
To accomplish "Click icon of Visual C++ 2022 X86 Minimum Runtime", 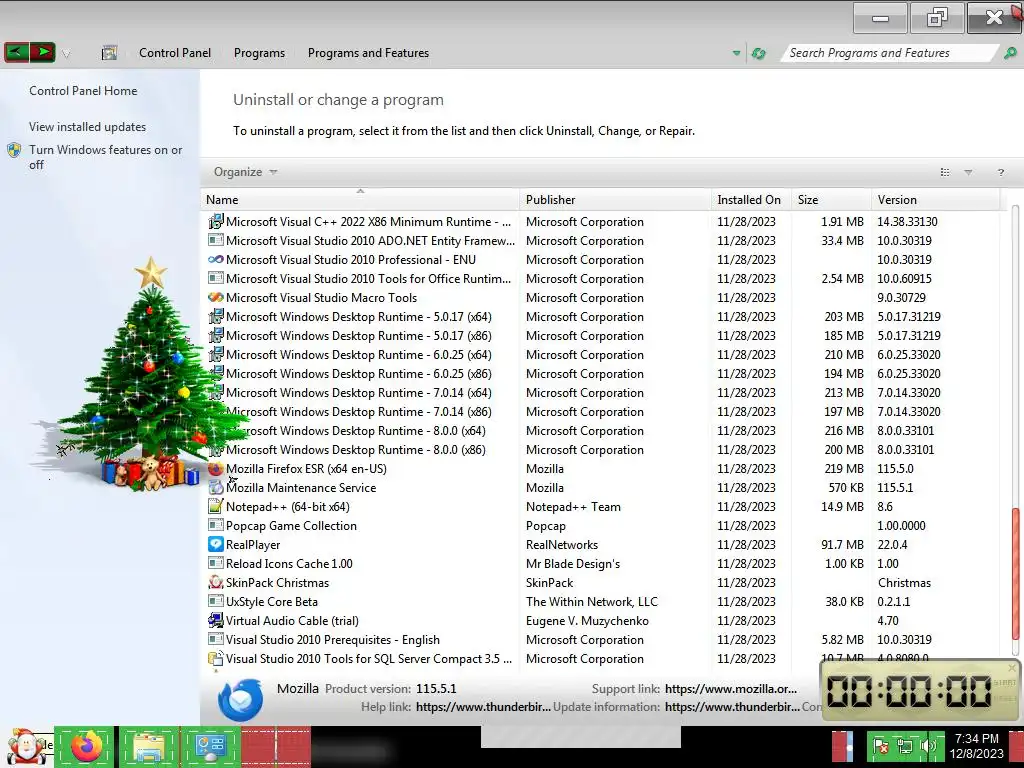I will tap(216, 221).
